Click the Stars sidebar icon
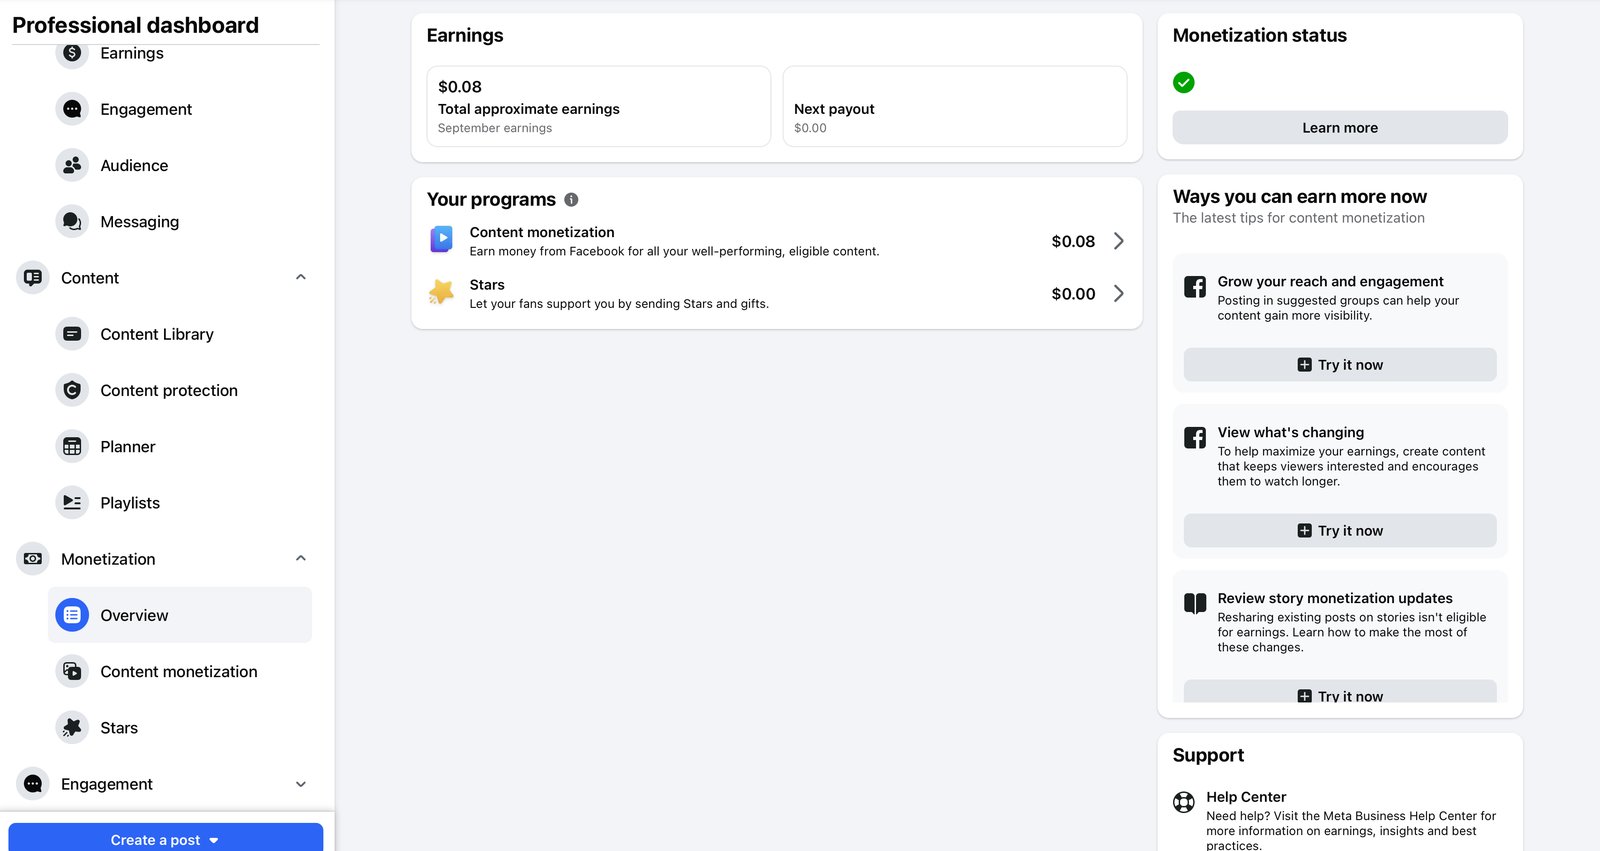Image resolution: width=1600 pixels, height=851 pixels. coord(72,728)
